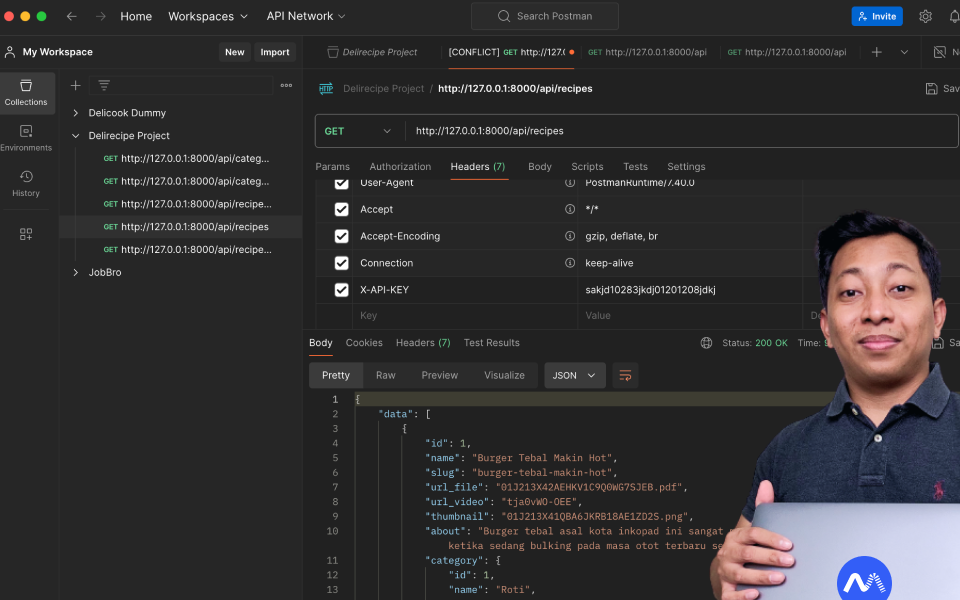Open the GET method dropdown
This screenshot has width=960, height=600.
(x=358, y=130)
